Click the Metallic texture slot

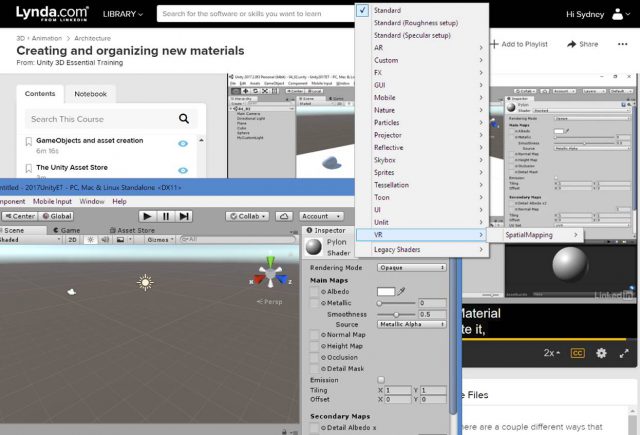click(x=314, y=303)
